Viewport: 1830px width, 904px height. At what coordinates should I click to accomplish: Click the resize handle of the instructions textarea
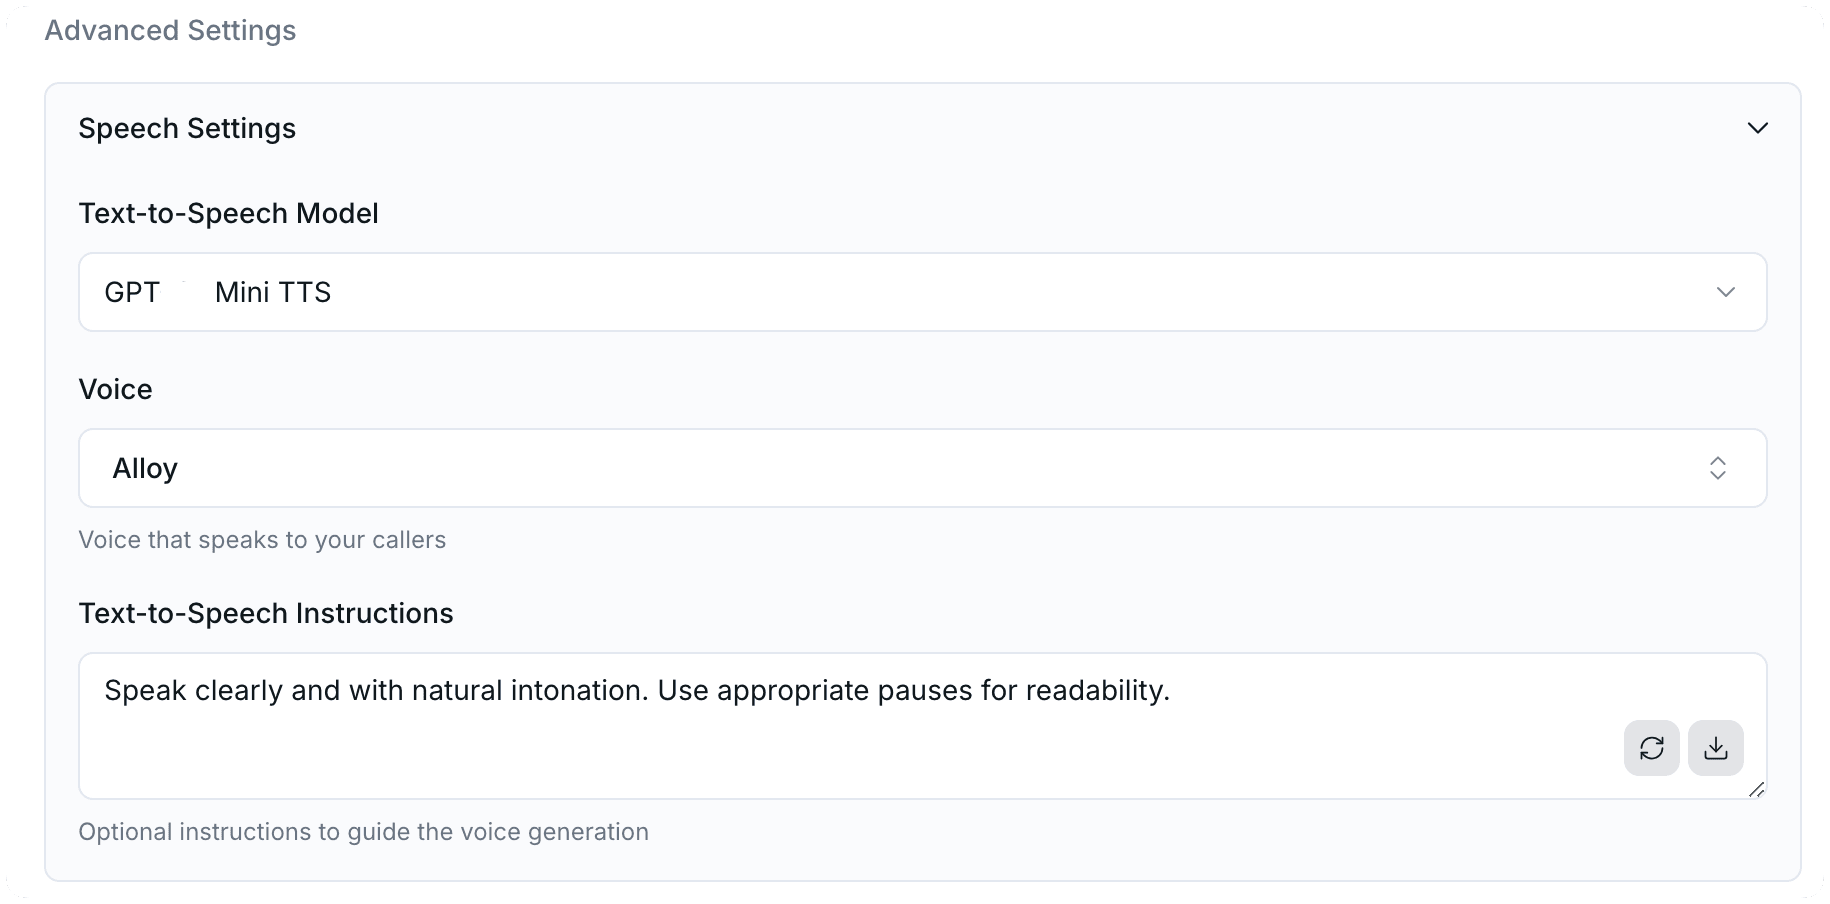(x=1758, y=790)
